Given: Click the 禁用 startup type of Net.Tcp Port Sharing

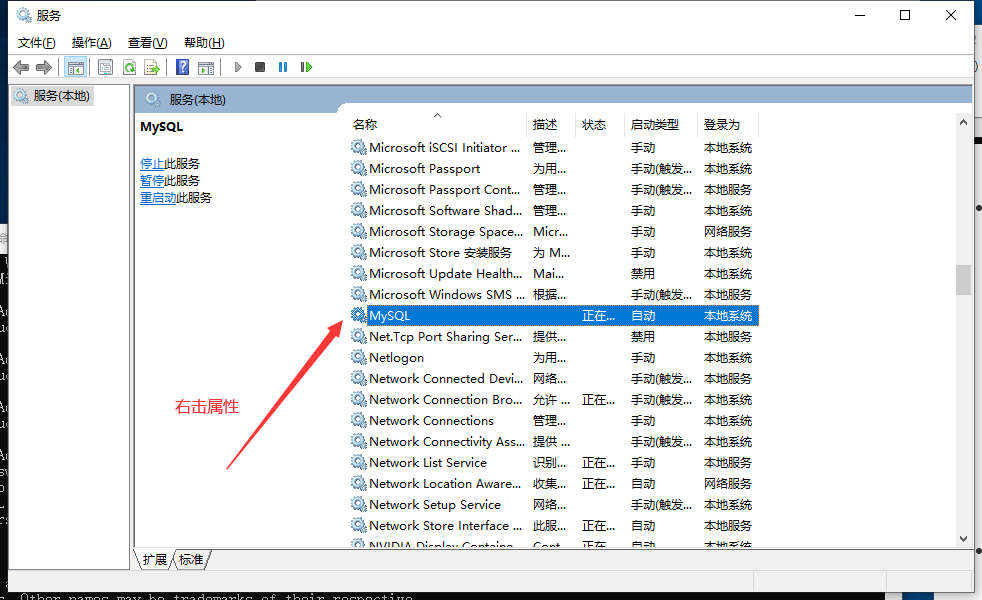Looking at the screenshot, I should pos(643,336).
